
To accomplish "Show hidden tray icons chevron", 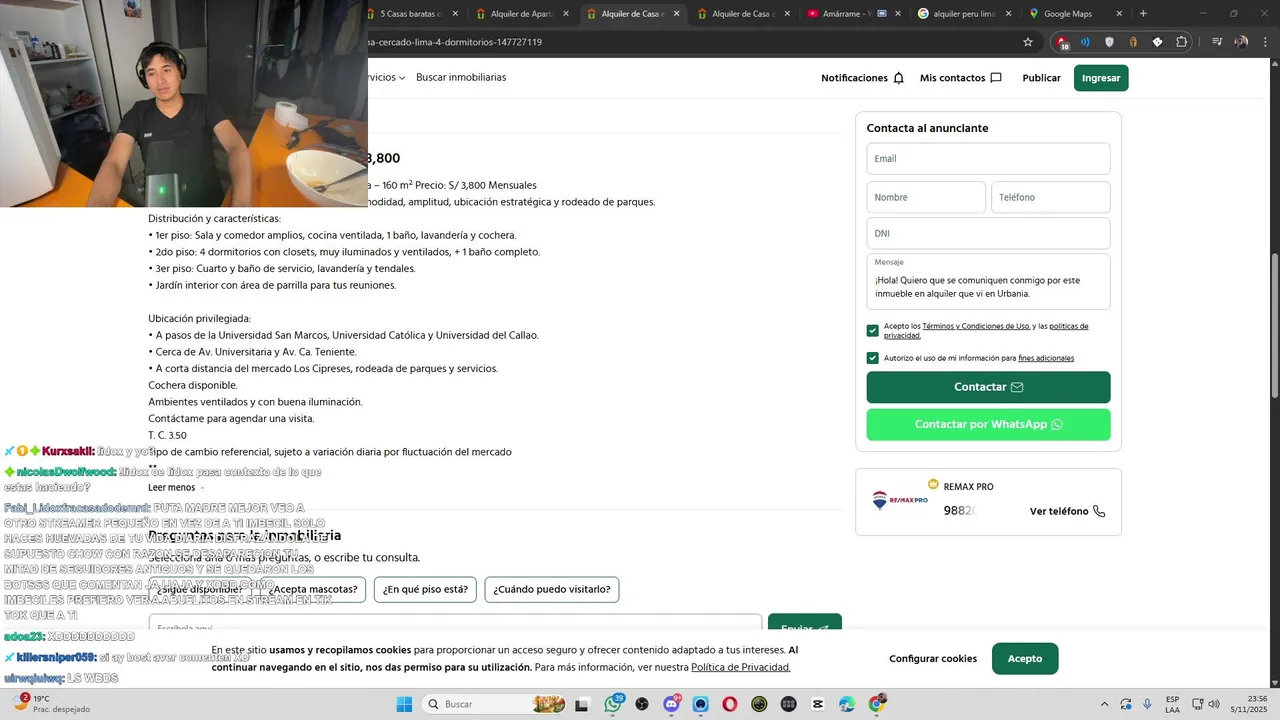I will click(1104, 704).
